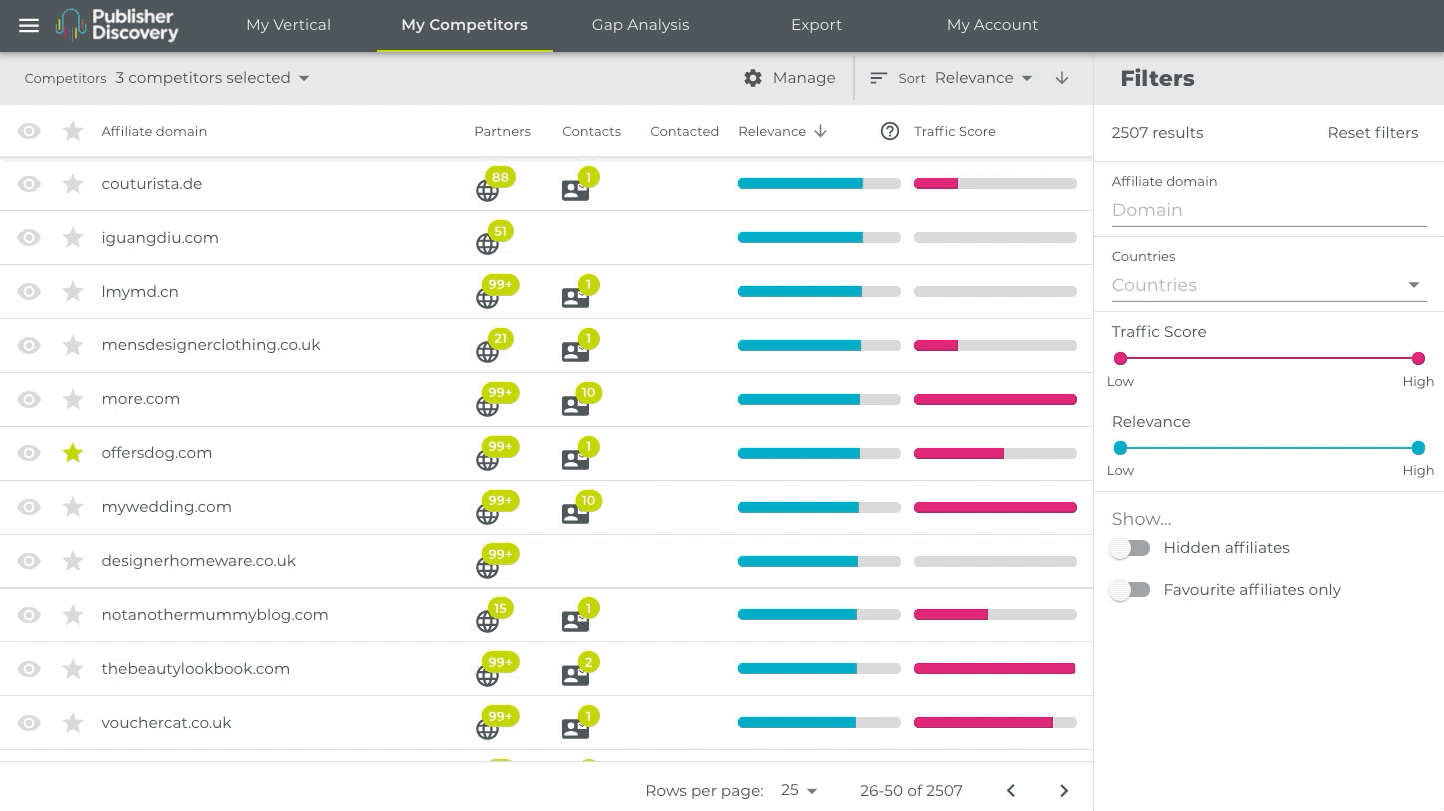Go to previous page arrow

[1011, 791]
